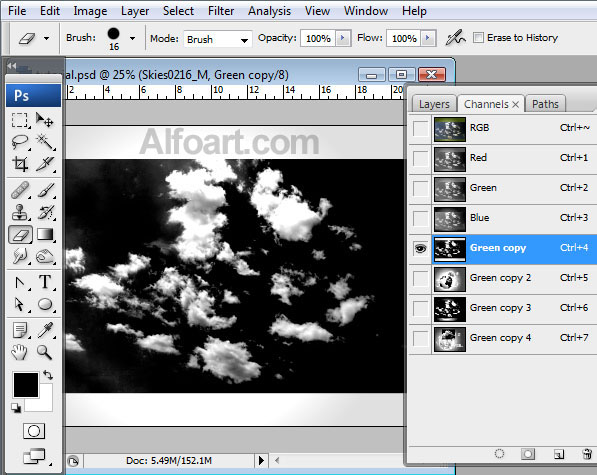Image resolution: width=597 pixels, height=475 pixels.
Task: Switch to the Layers tab
Action: coord(434,104)
